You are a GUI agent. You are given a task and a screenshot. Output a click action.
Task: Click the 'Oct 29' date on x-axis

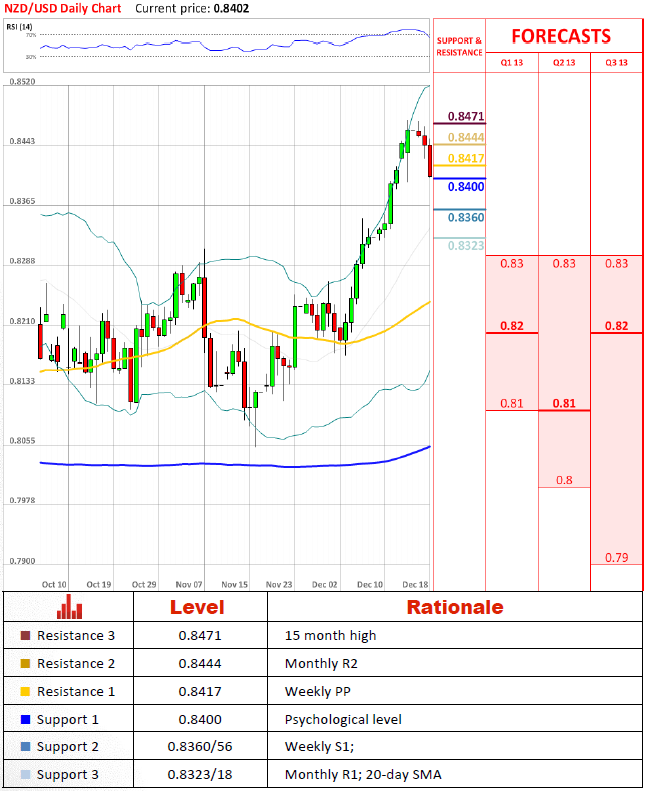pyautogui.click(x=144, y=585)
